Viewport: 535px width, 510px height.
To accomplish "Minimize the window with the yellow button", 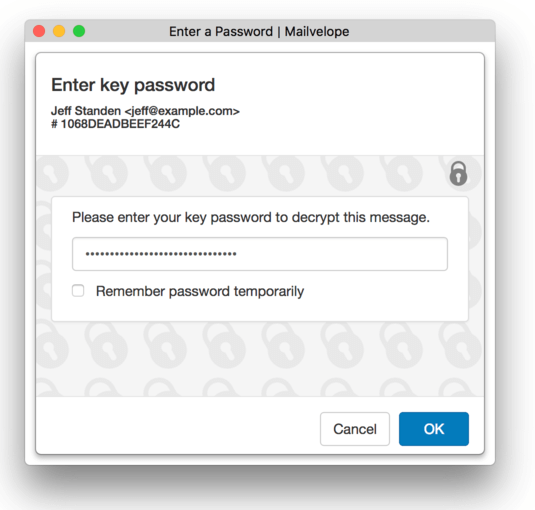I will click(59, 31).
